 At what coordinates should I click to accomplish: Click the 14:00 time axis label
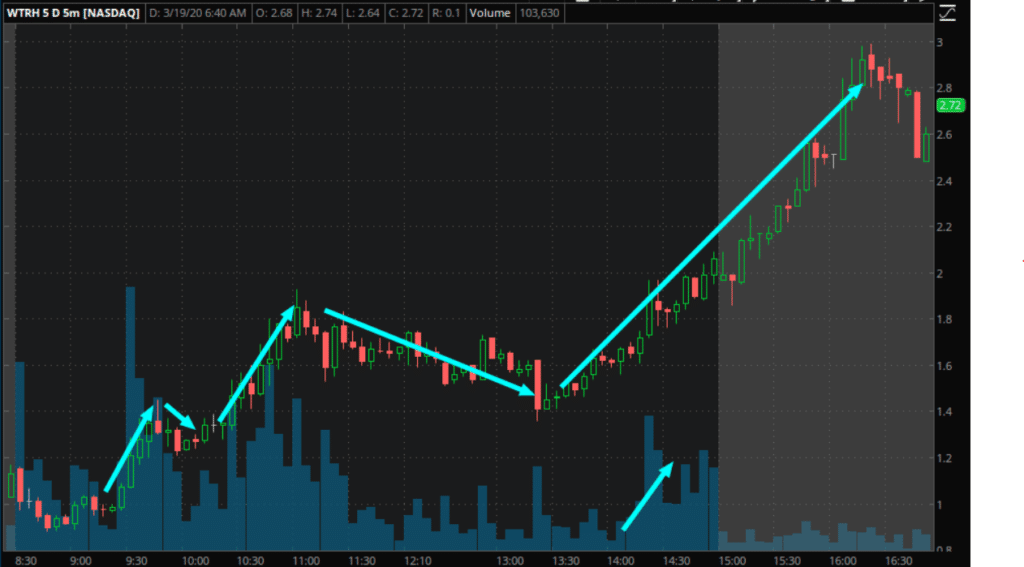tap(620, 560)
